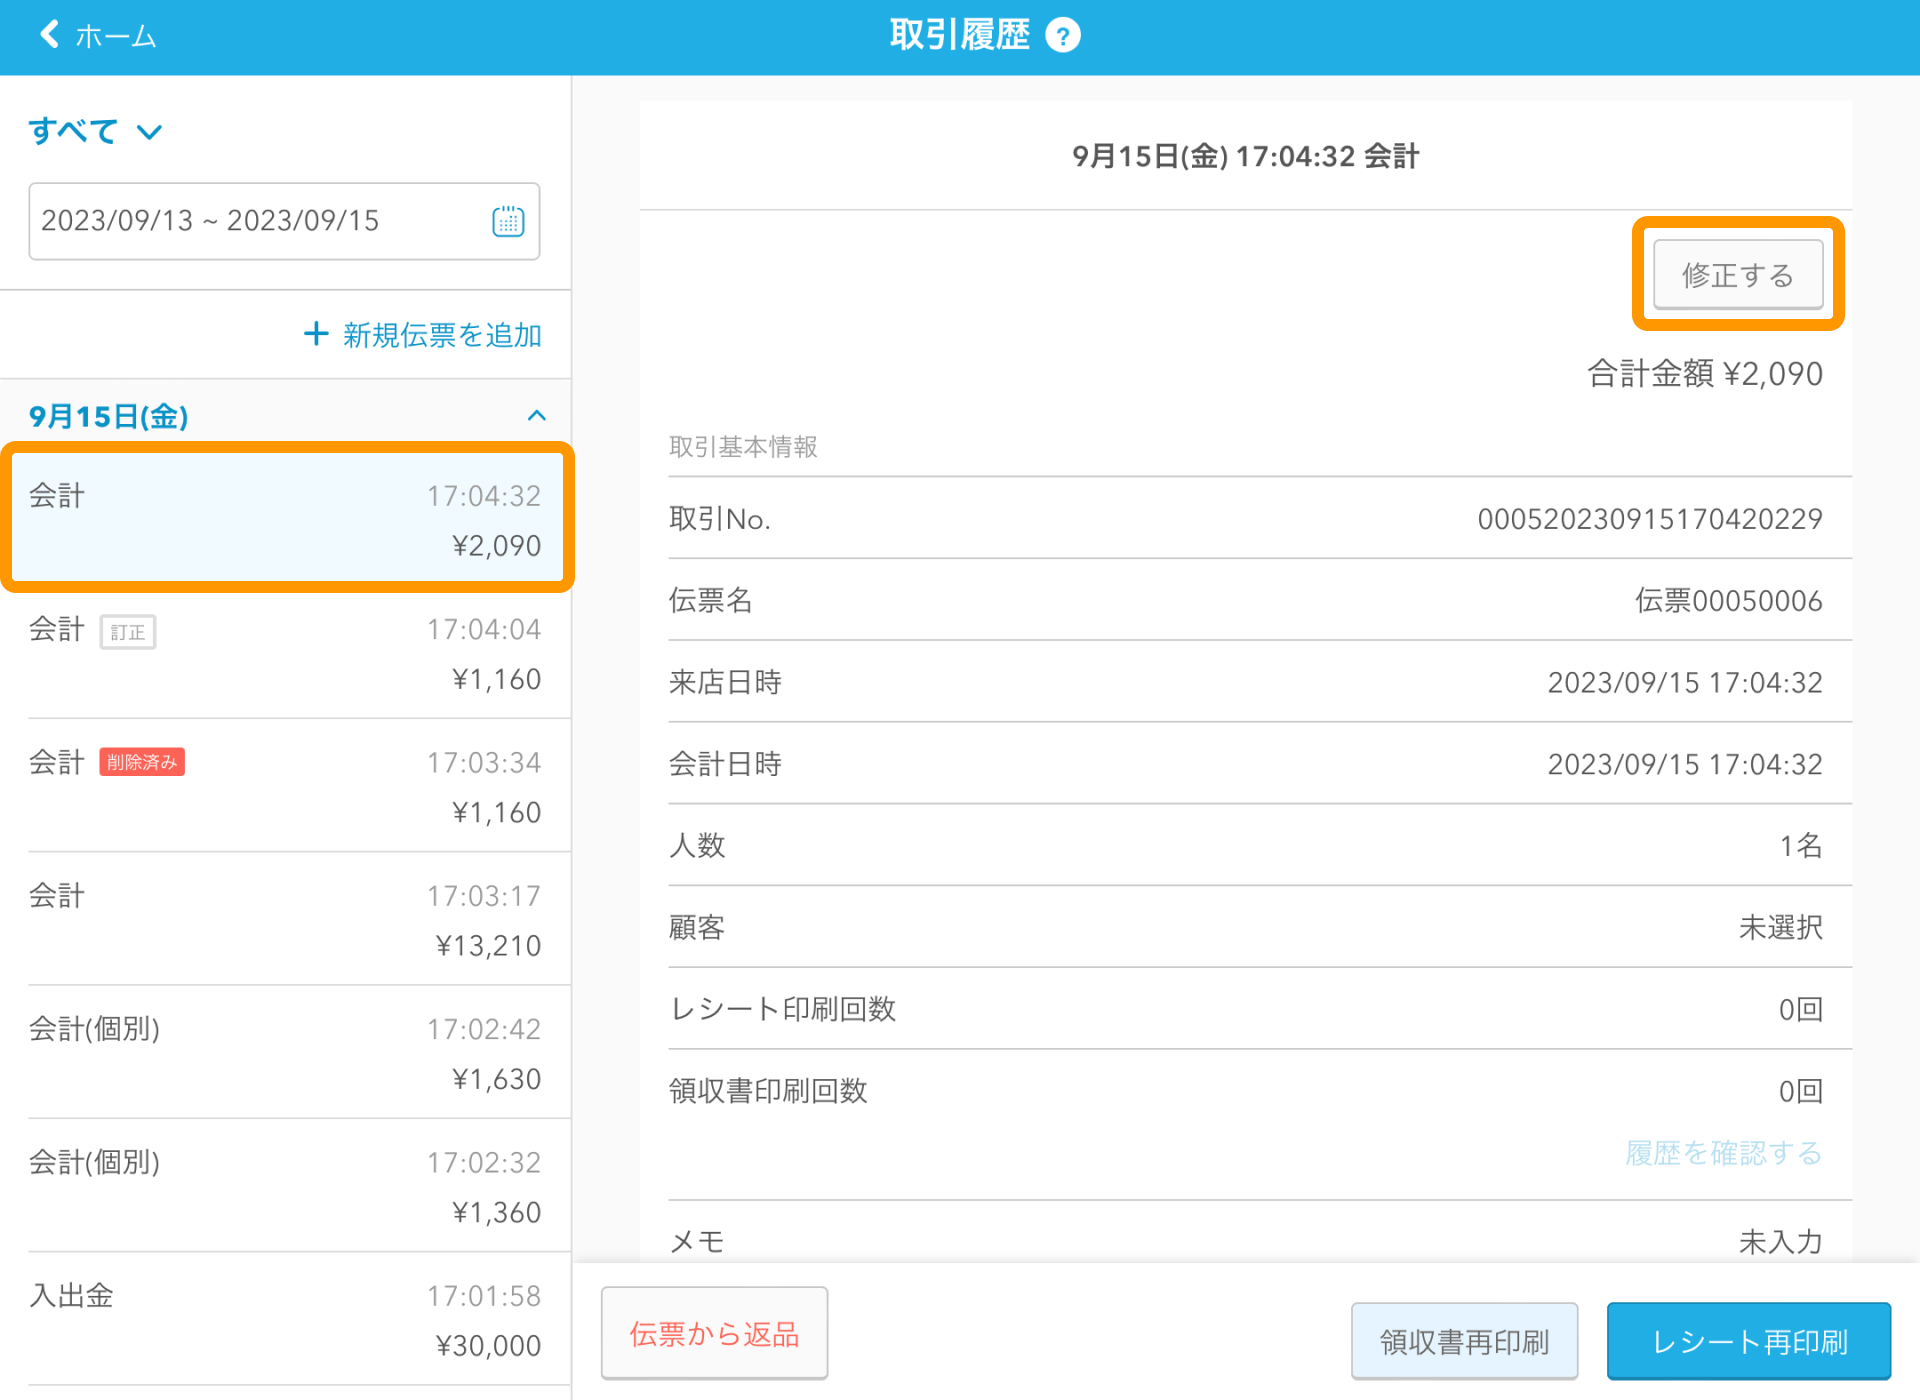Select the 入出金 ¥30,000 entry

click(x=286, y=1320)
